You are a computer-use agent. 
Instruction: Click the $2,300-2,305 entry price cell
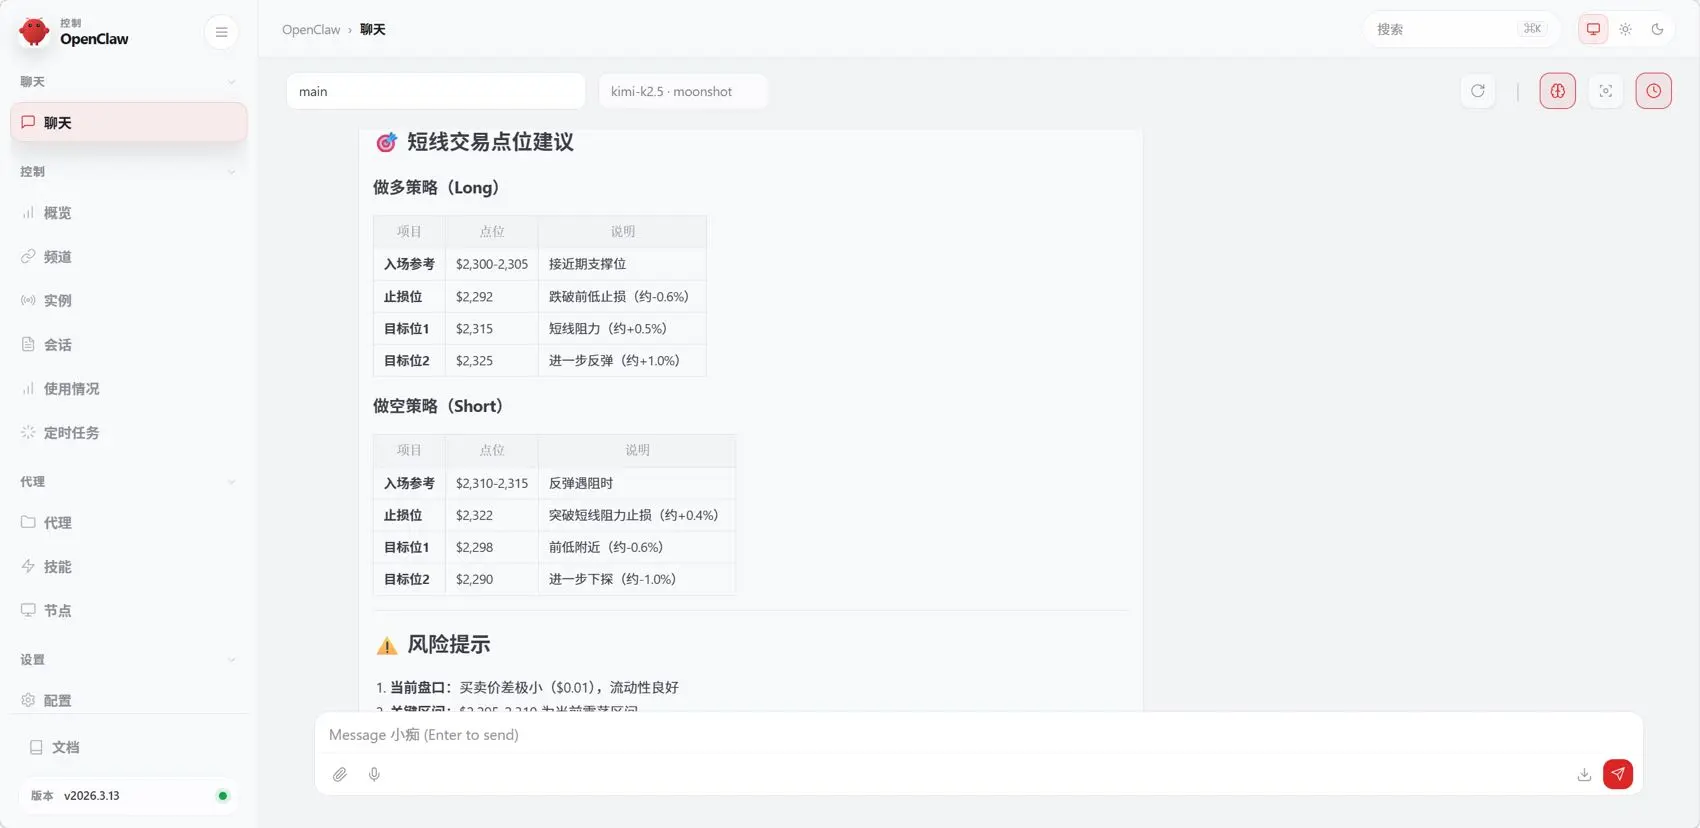[x=492, y=264]
